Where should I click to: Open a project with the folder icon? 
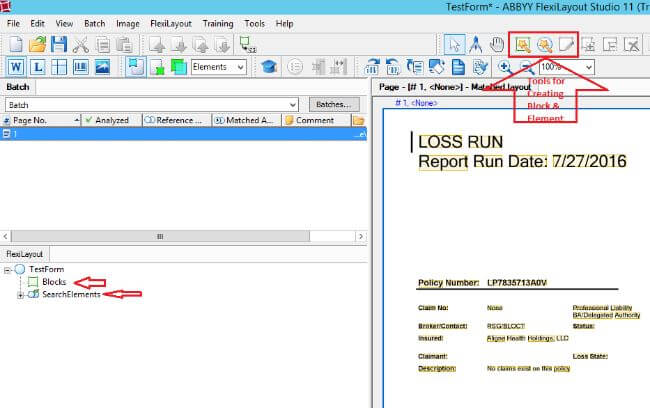click(38, 44)
